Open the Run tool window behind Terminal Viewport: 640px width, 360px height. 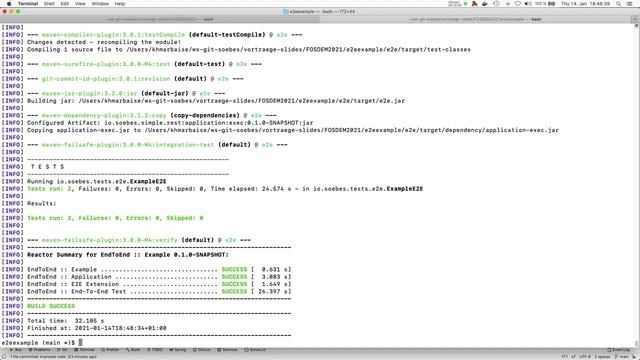17,350
